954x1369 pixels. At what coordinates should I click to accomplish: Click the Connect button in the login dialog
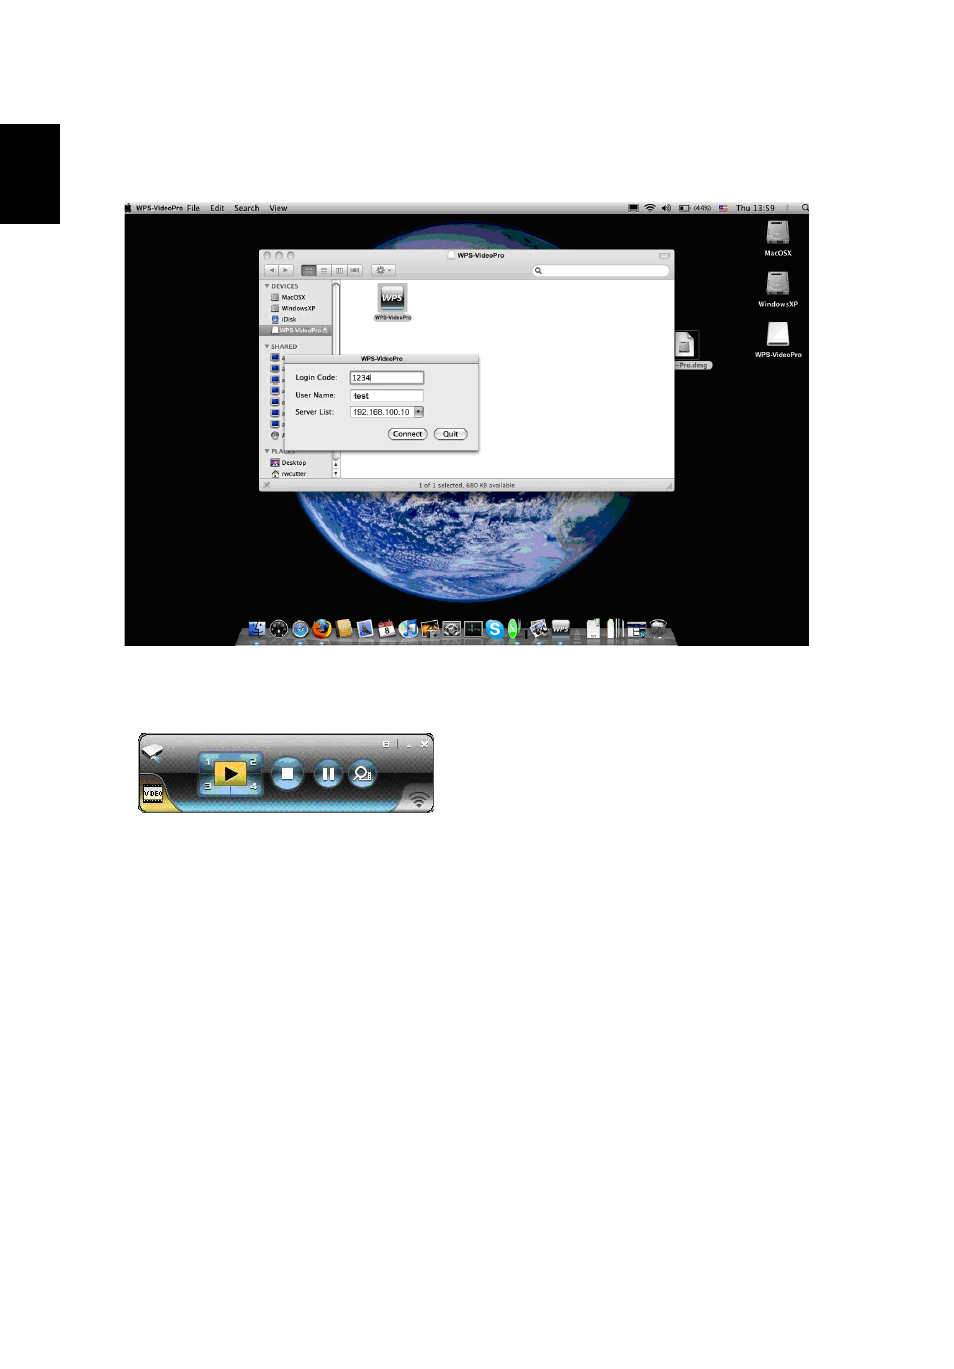tap(407, 434)
